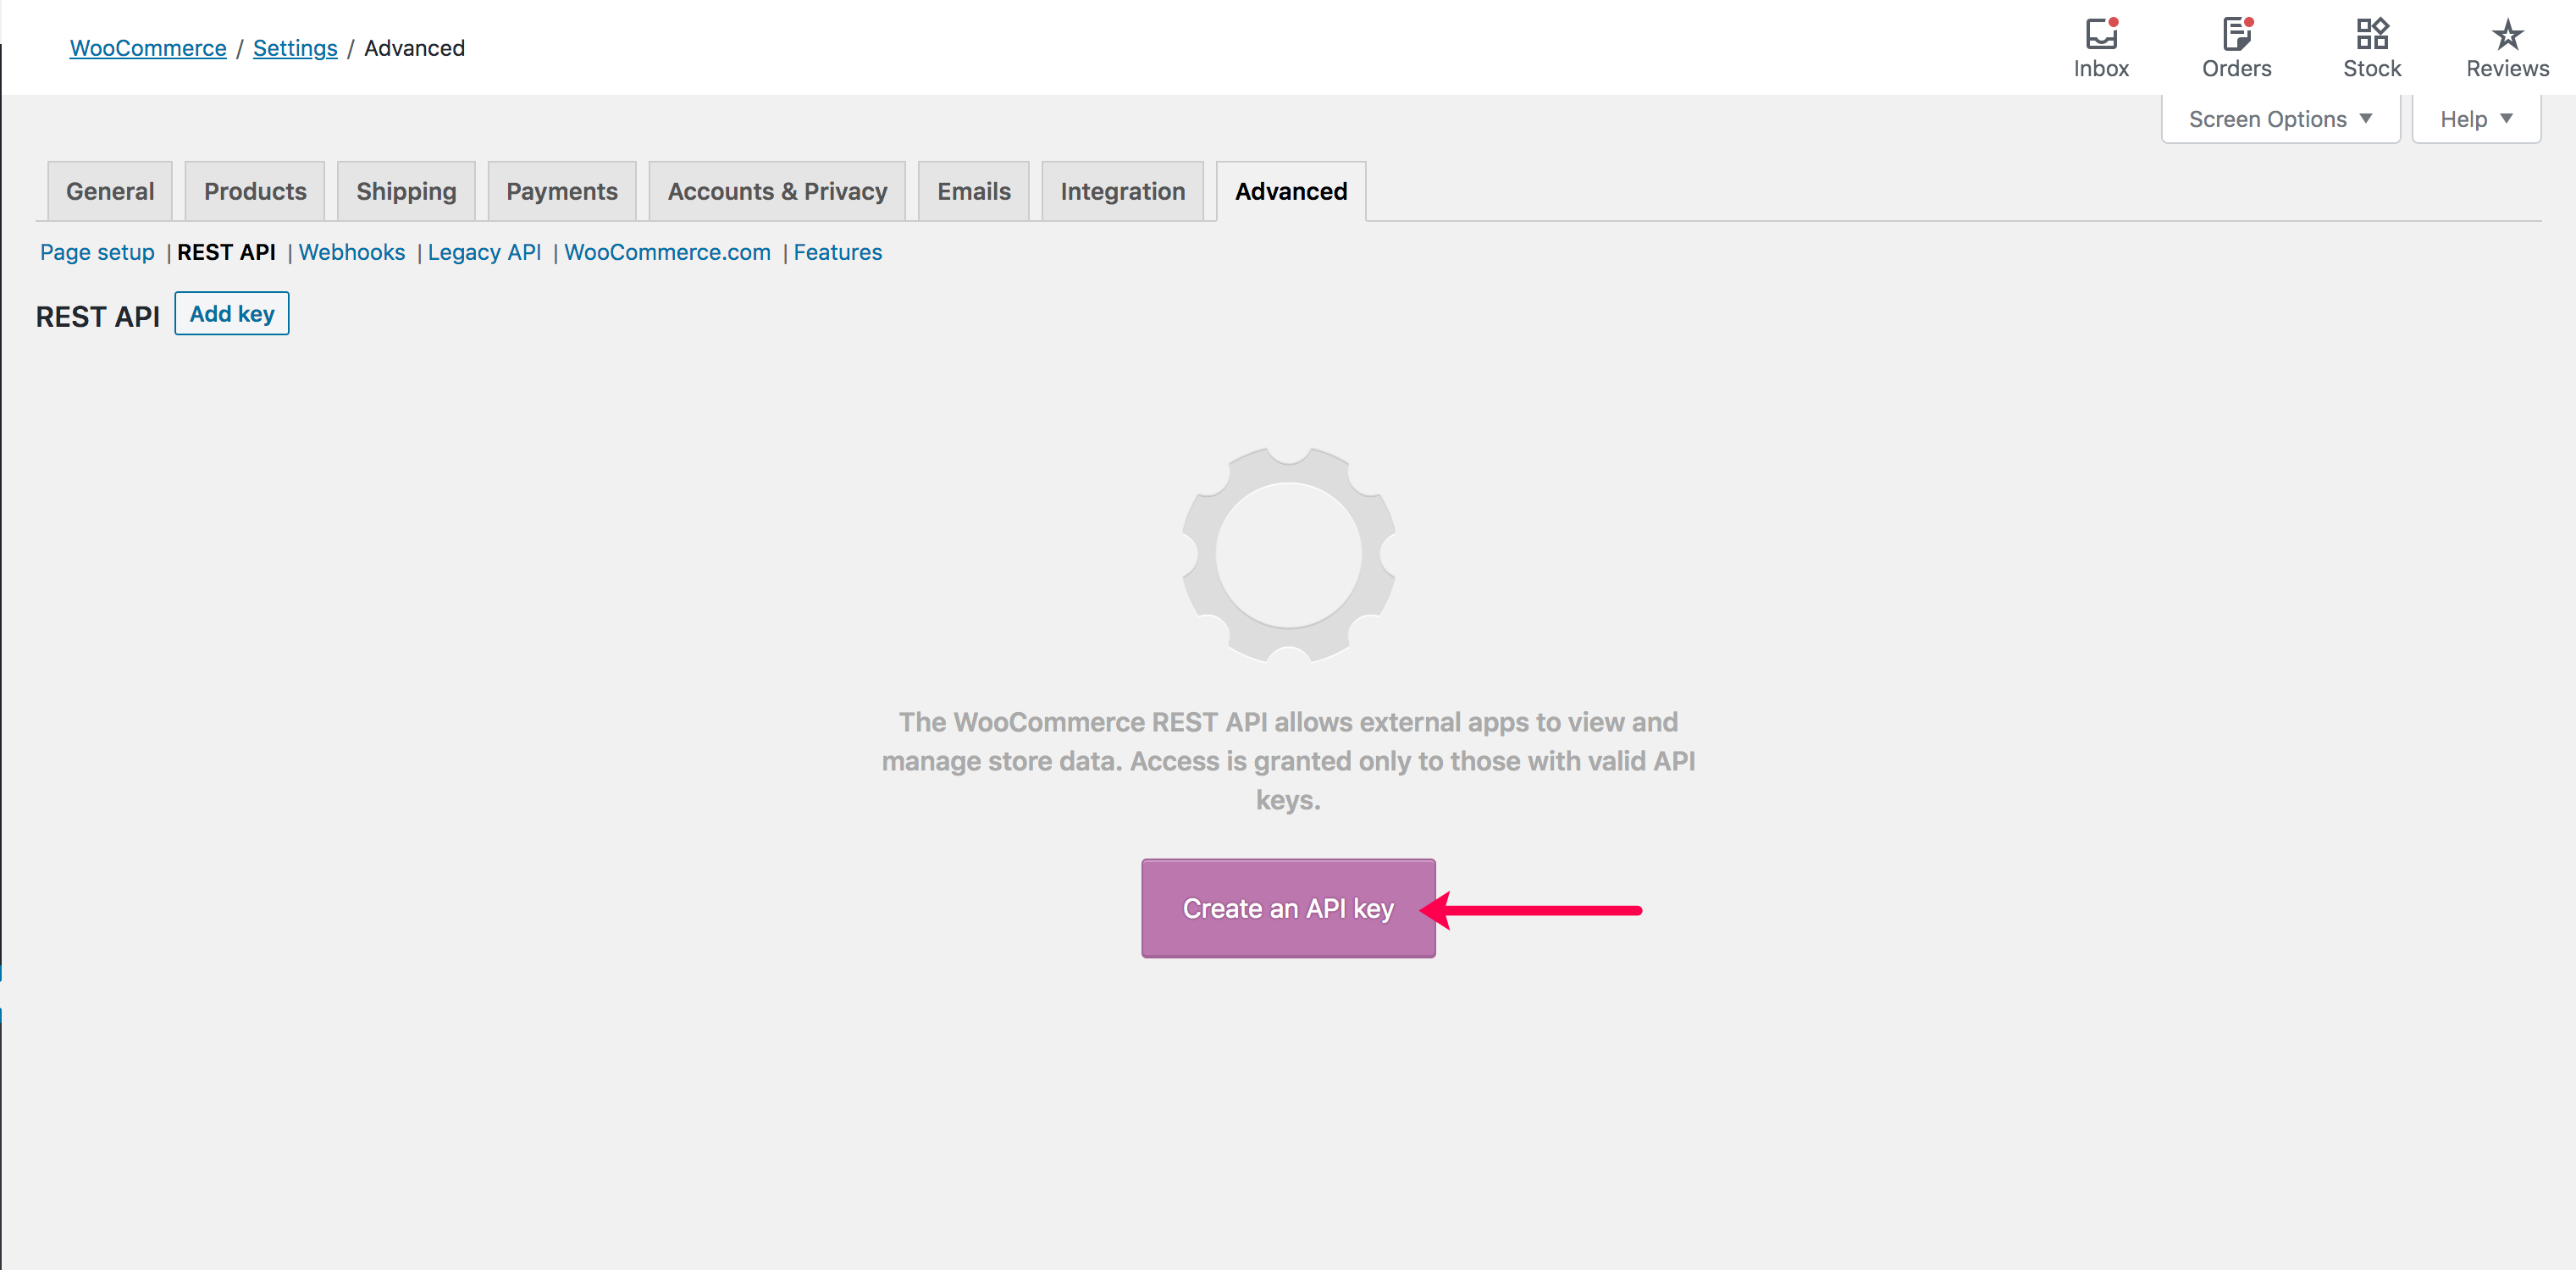Open the WooCommerce.com settings link
The height and width of the screenshot is (1270, 2576).
click(667, 252)
